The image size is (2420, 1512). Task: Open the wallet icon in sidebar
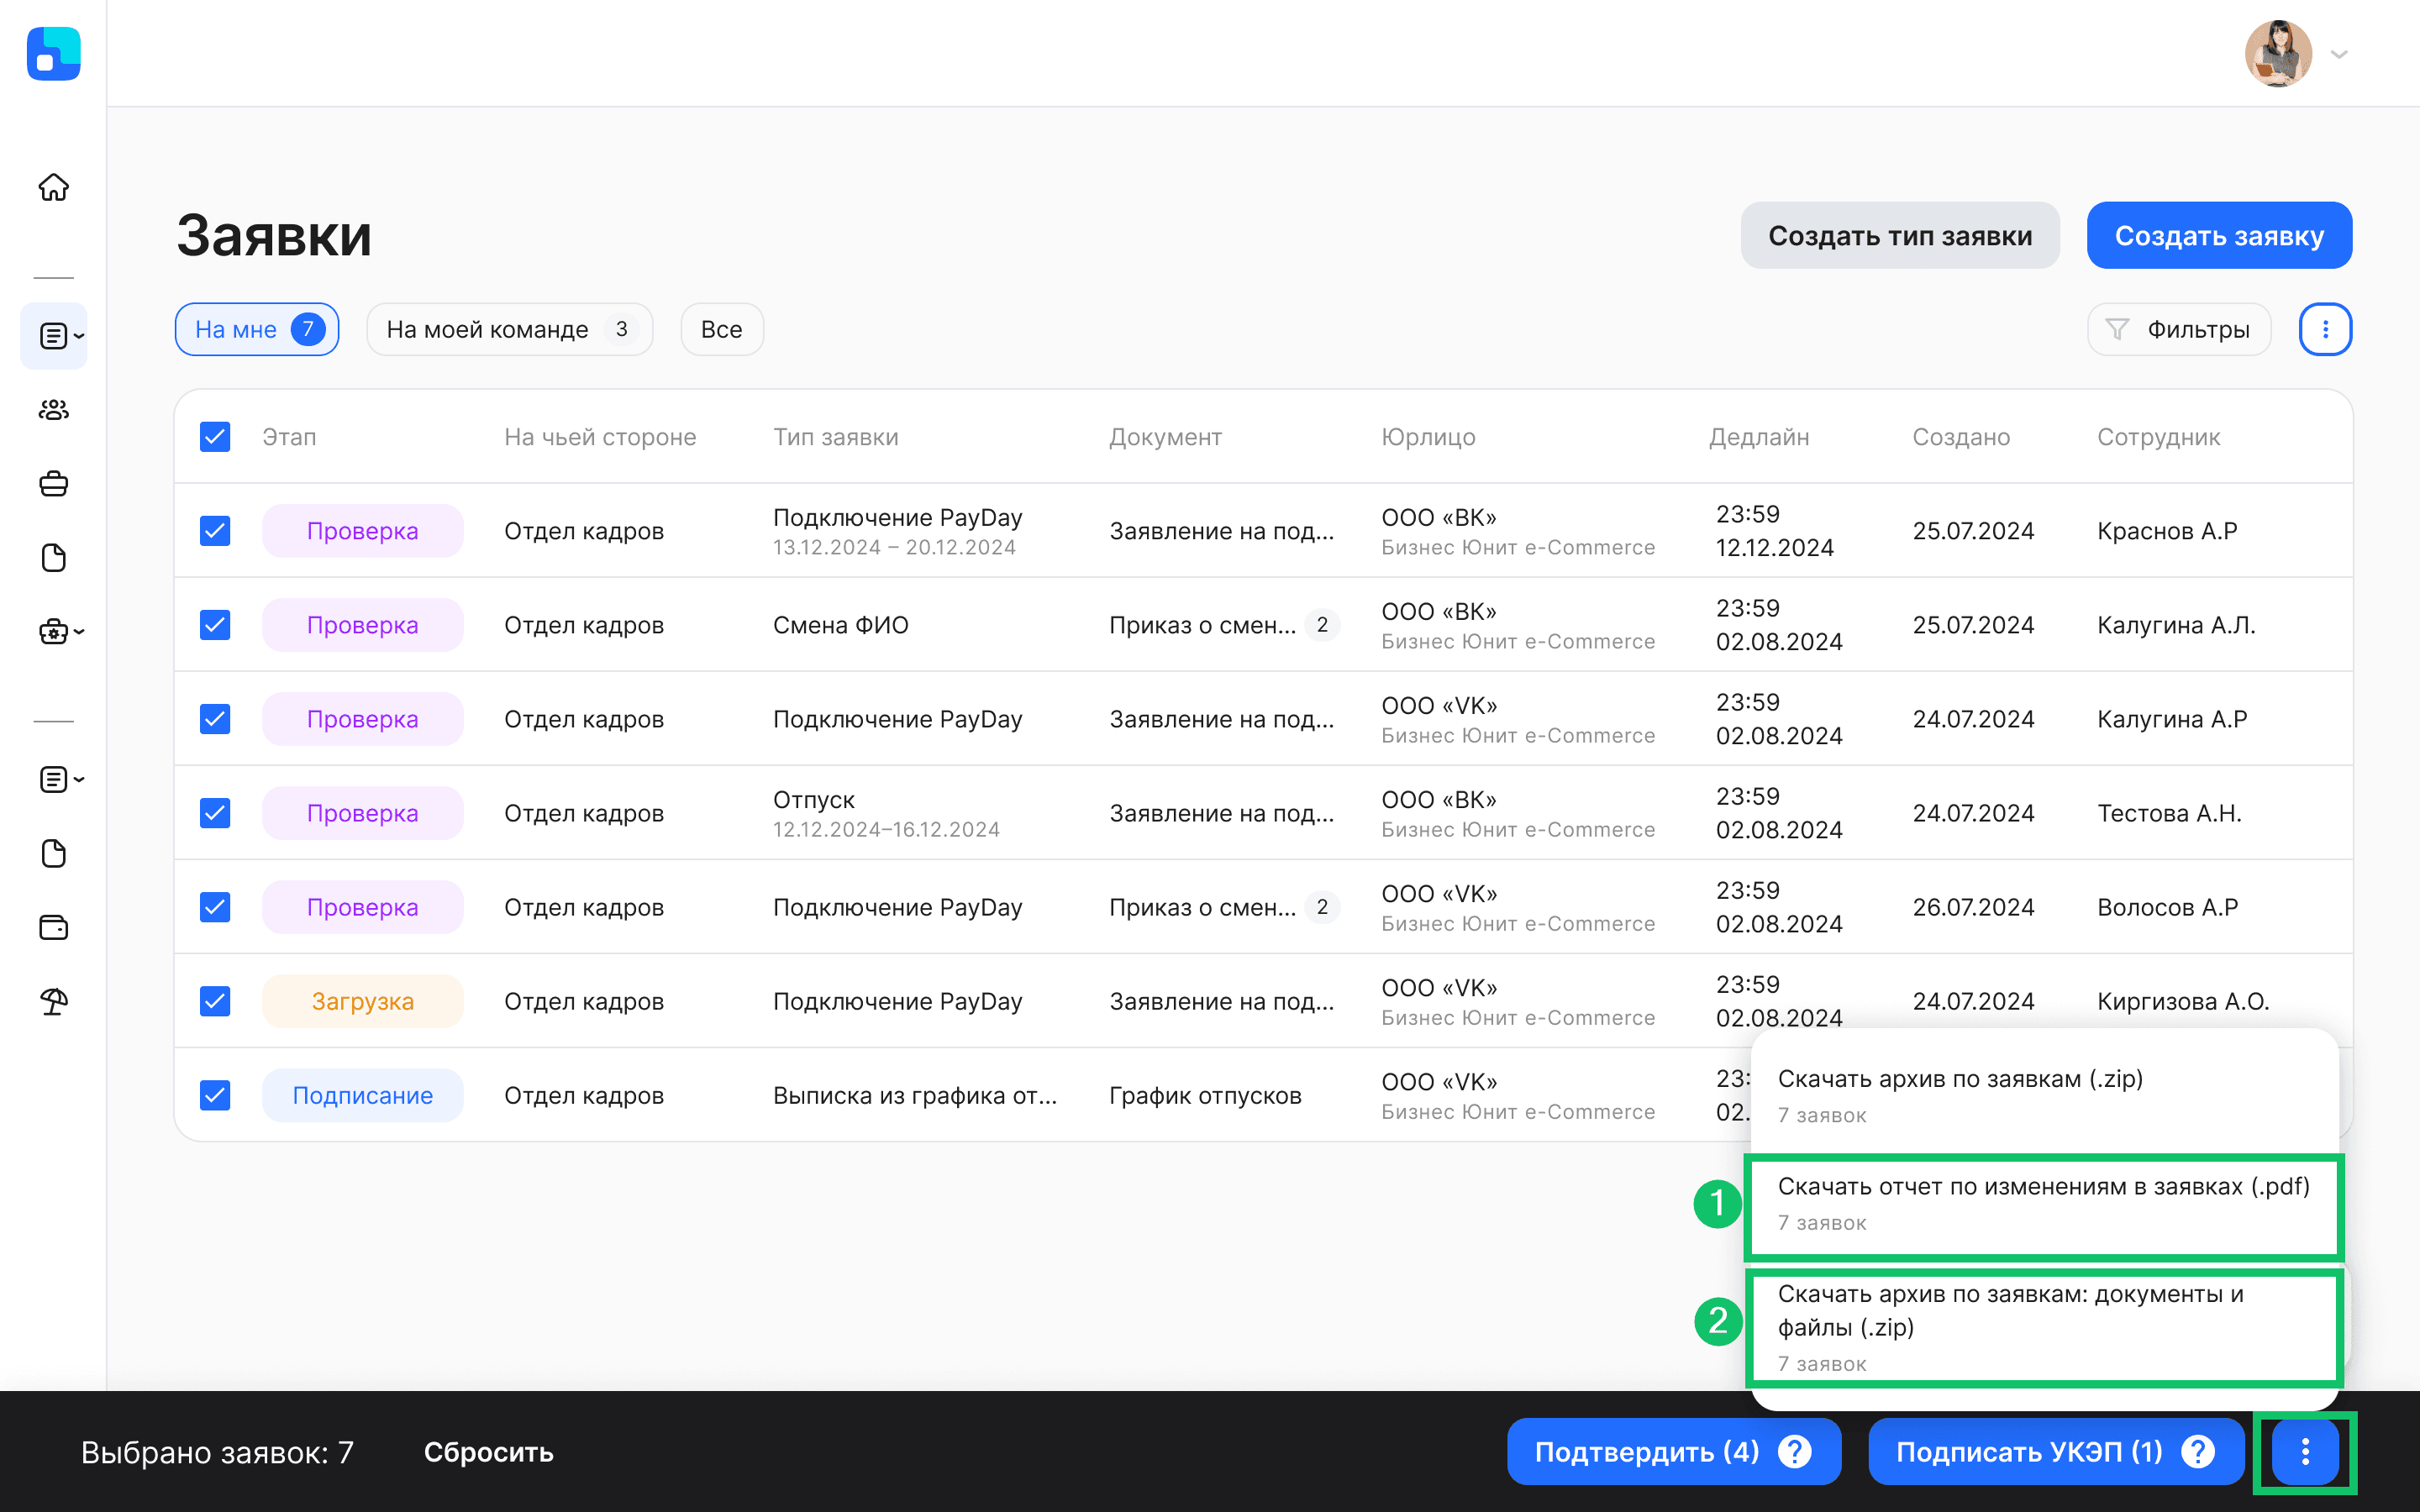53,927
